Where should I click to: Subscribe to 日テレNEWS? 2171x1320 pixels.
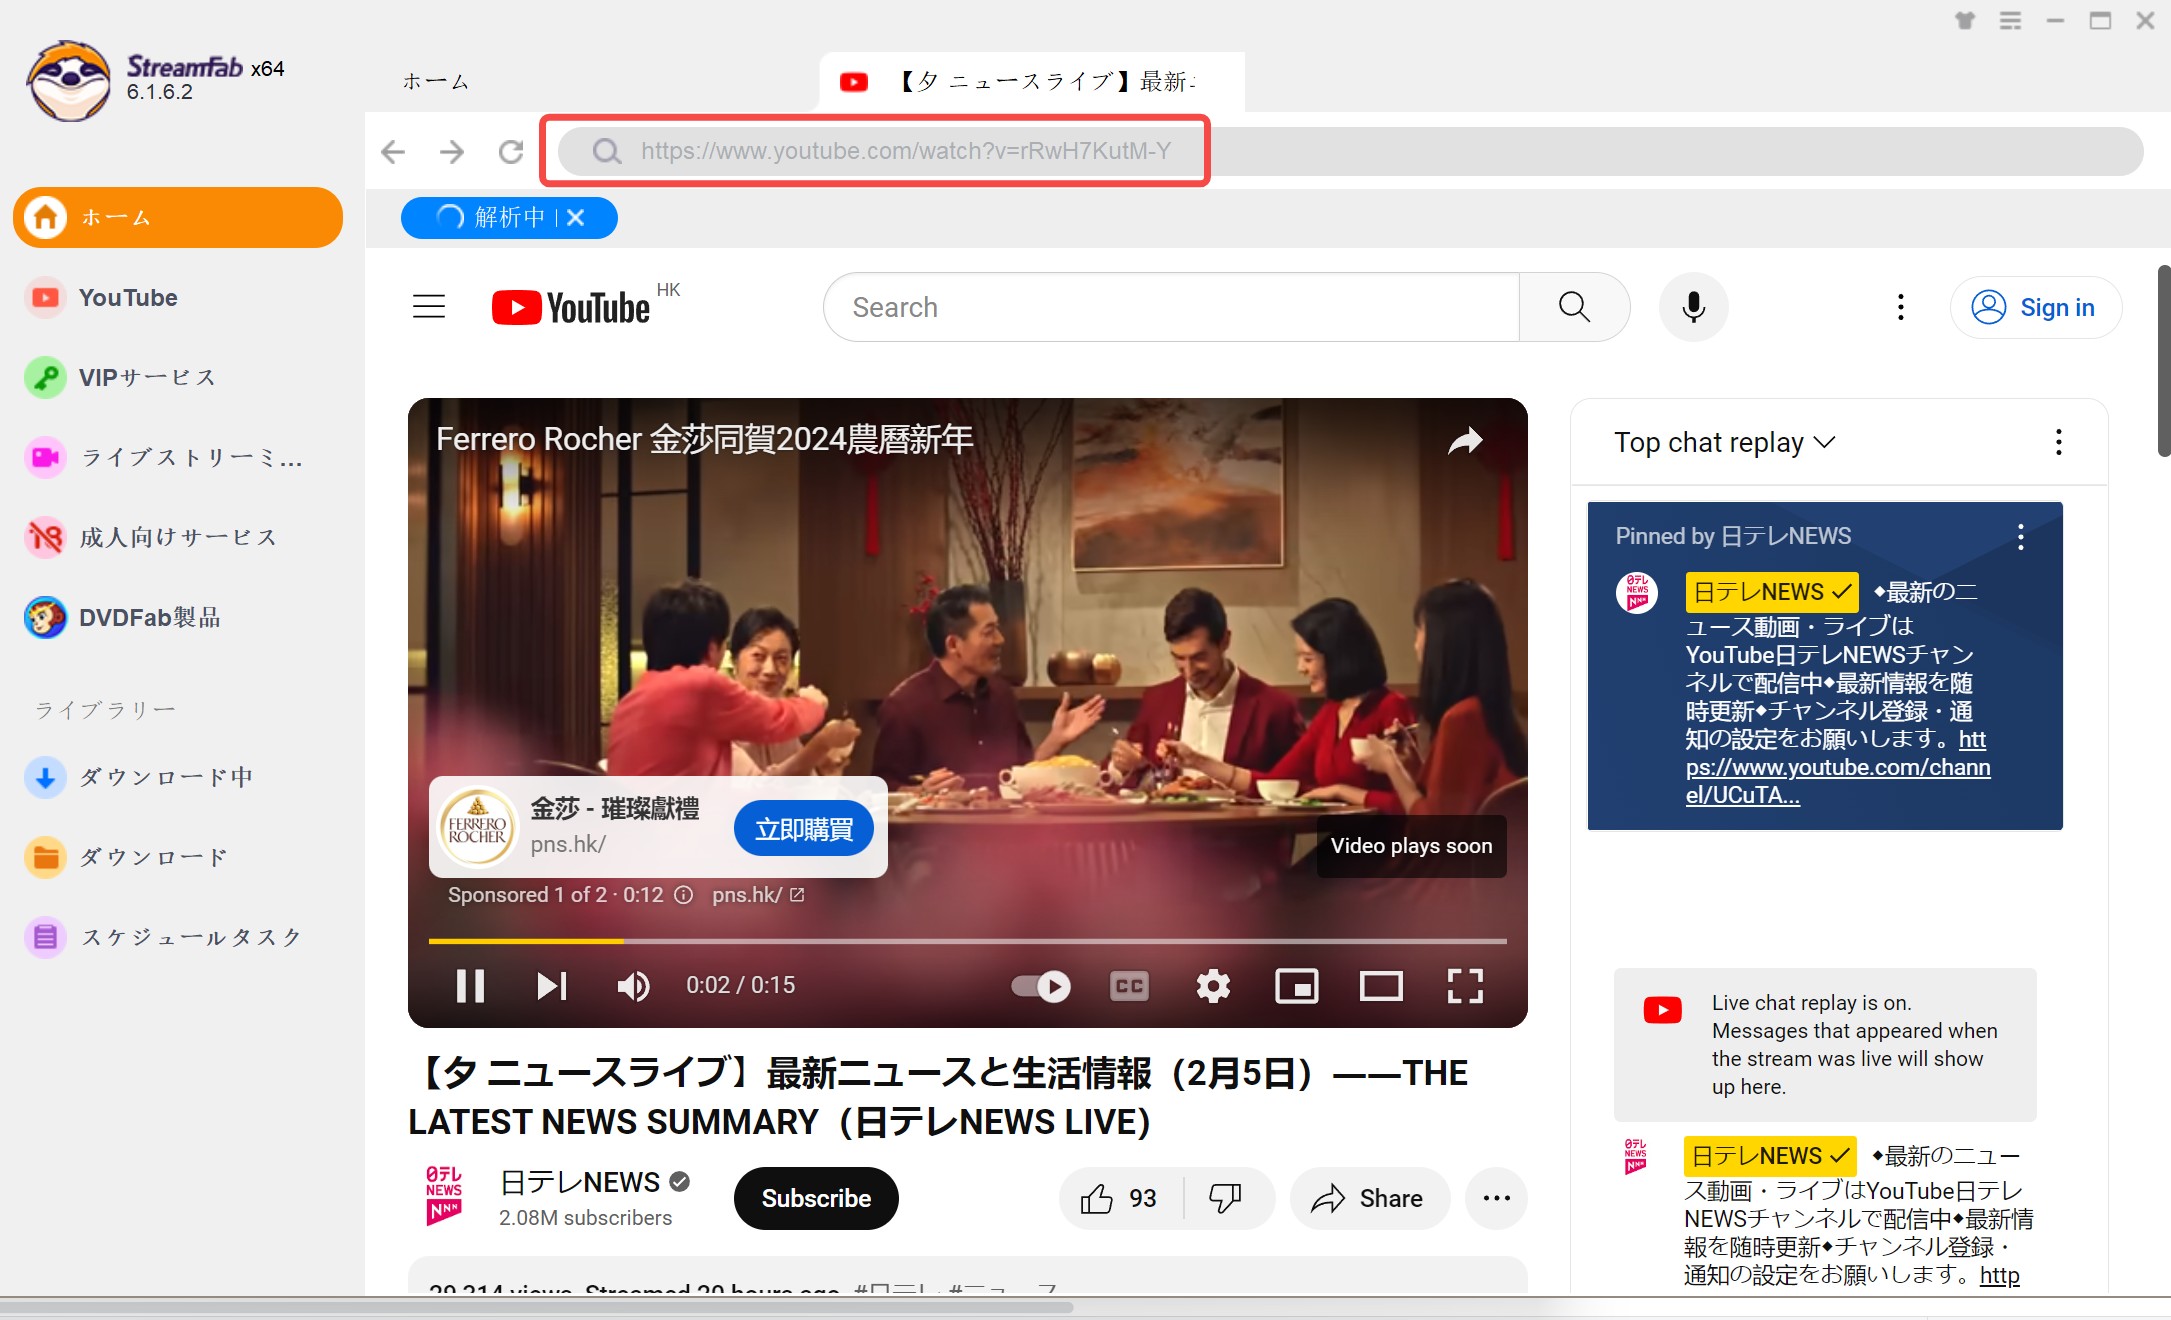click(816, 1198)
